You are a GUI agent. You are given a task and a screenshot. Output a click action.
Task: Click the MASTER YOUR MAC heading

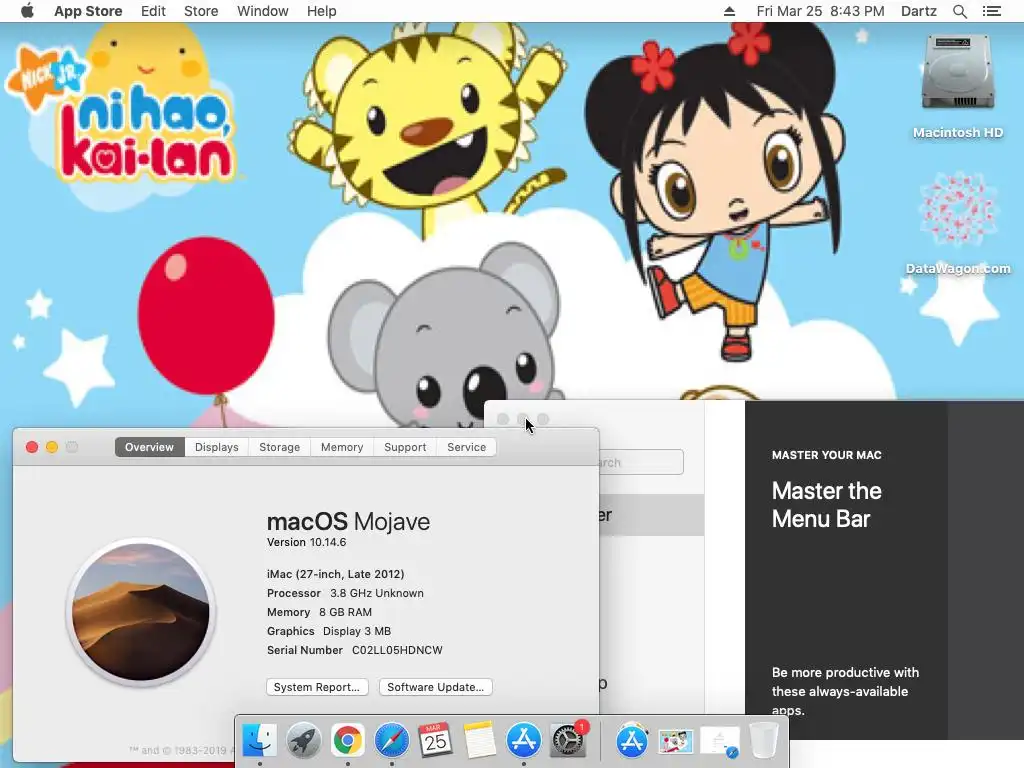pyautogui.click(x=826, y=455)
